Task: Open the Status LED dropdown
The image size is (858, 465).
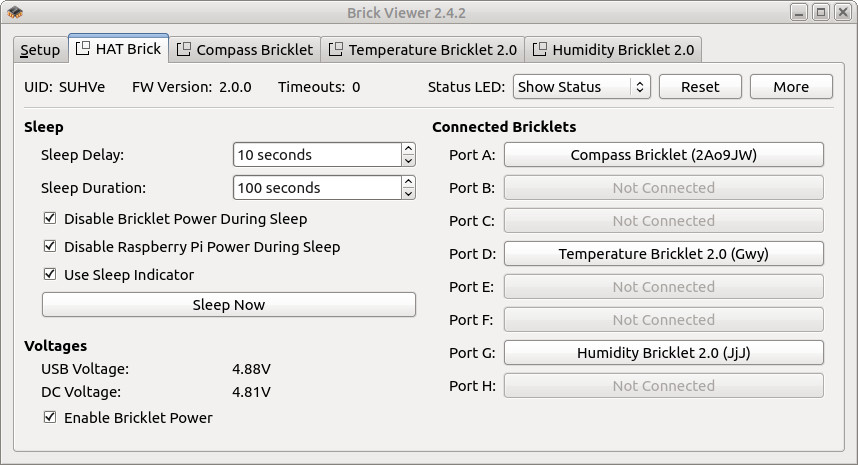Action: pos(582,87)
